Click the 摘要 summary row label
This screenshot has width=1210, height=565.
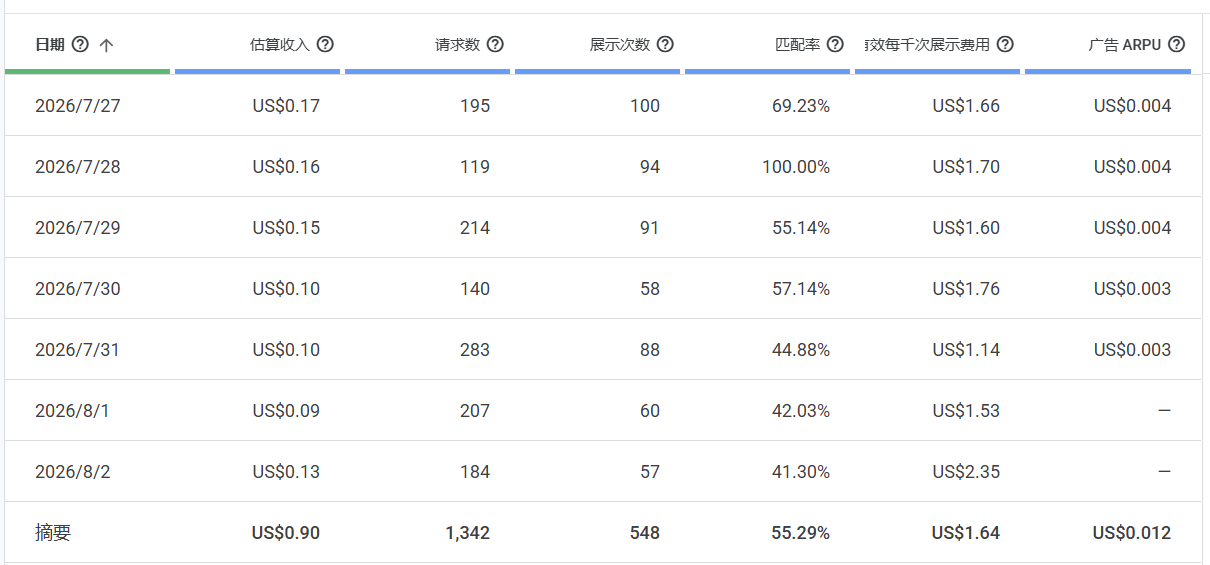tap(53, 533)
